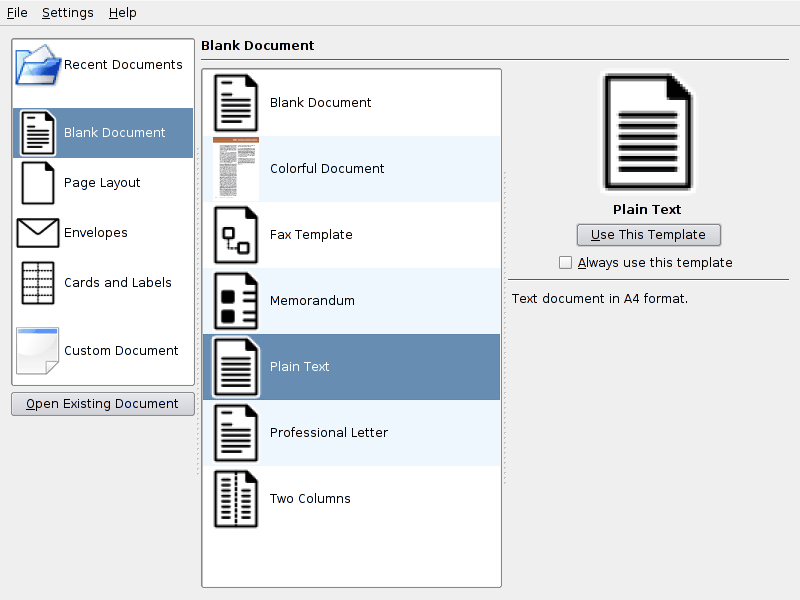
Task: Choose the Two Columns template icon
Action: point(236,499)
